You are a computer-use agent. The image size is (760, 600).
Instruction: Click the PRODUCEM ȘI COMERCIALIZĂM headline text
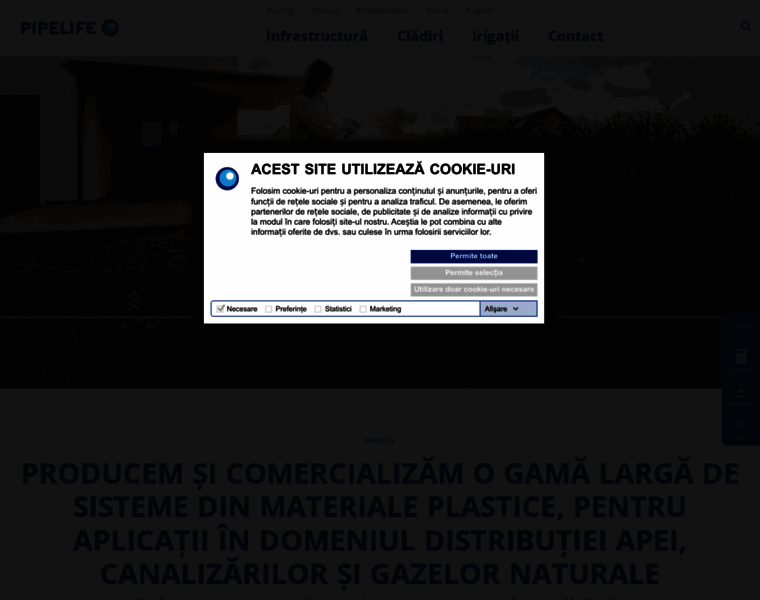(380, 523)
